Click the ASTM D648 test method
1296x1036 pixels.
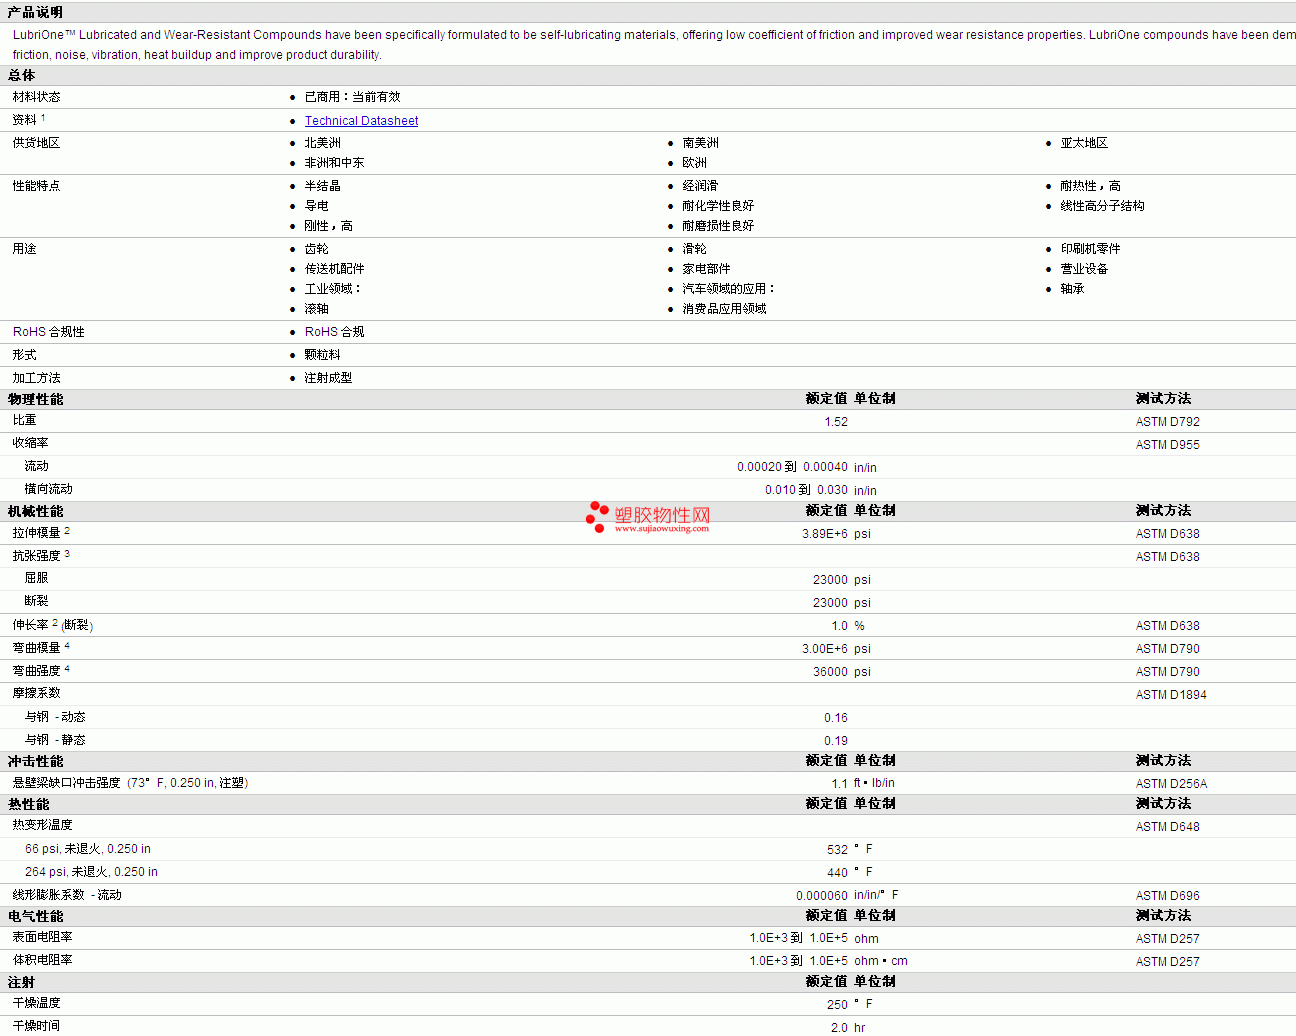(x=1167, y=827)
